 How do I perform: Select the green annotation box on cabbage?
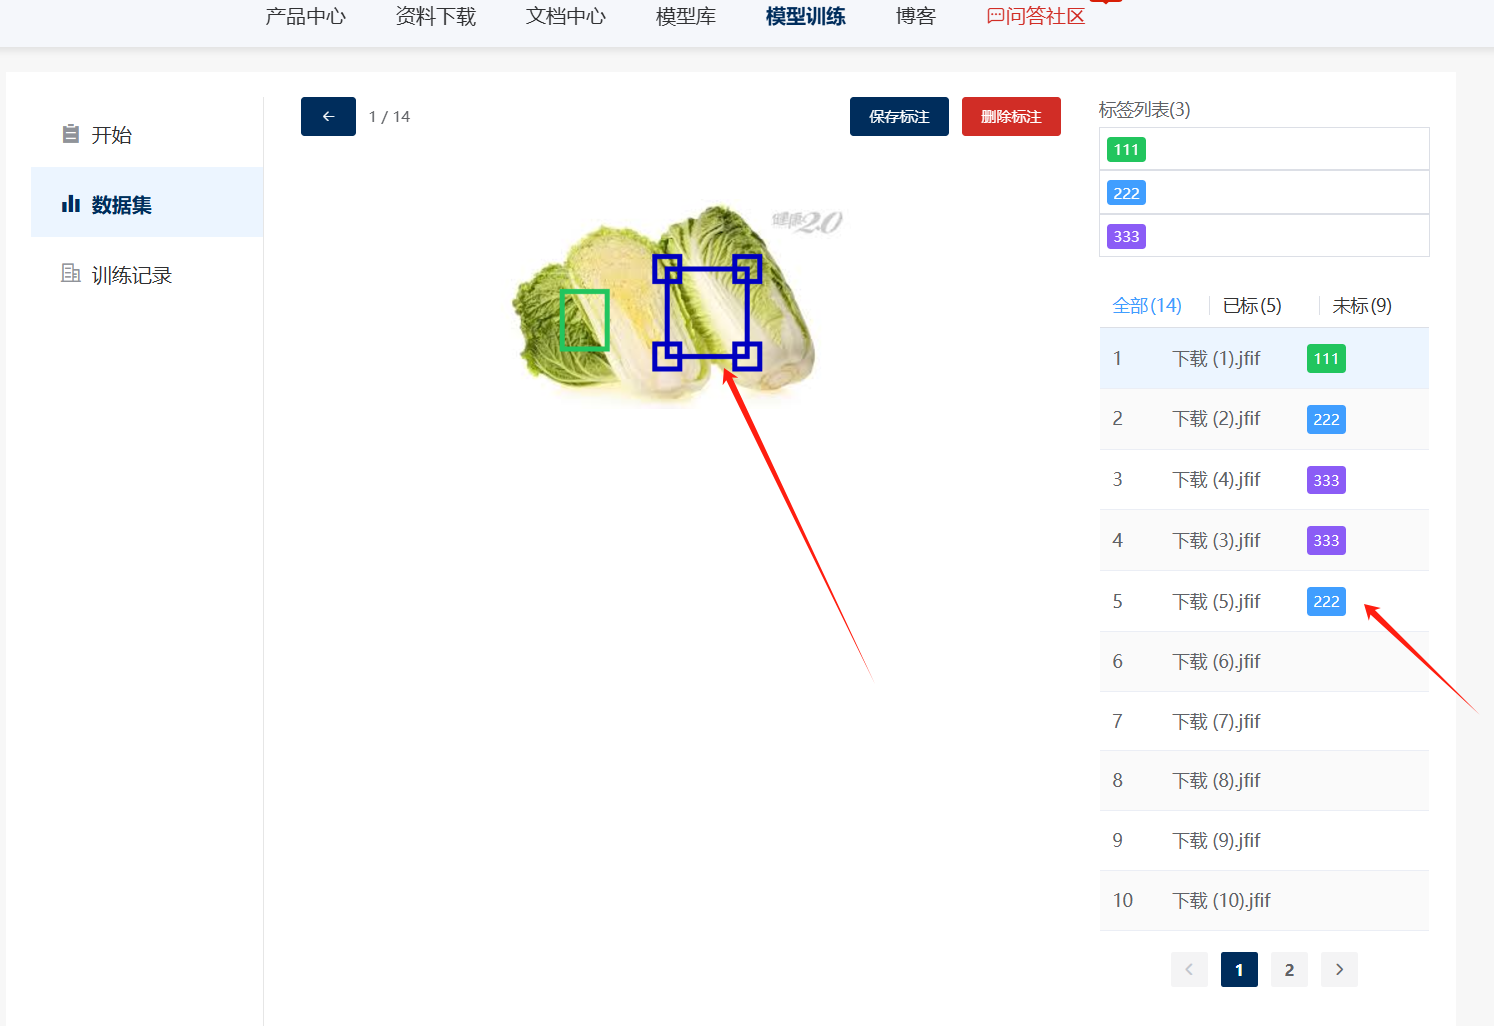click(585, 320)
